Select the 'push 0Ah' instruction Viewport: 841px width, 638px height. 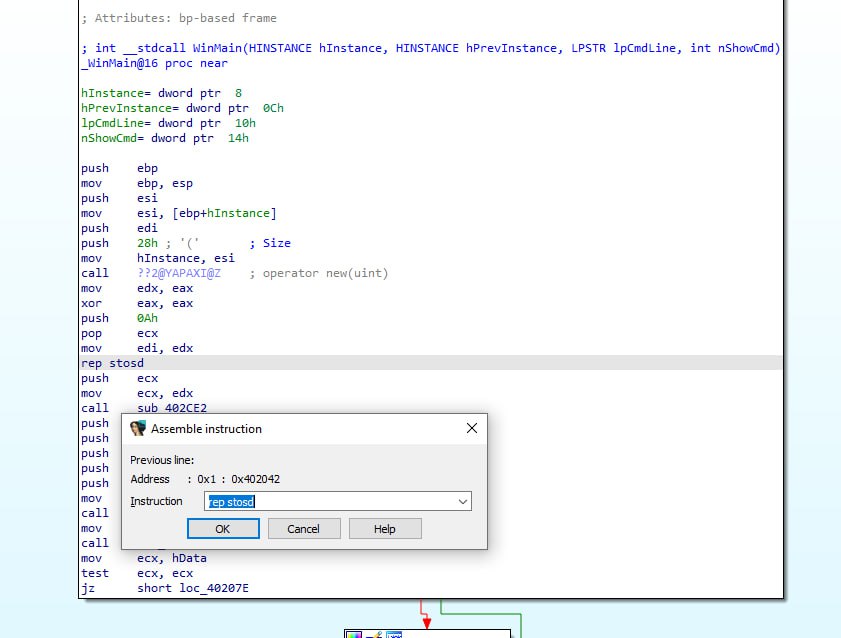pos(120,318)
